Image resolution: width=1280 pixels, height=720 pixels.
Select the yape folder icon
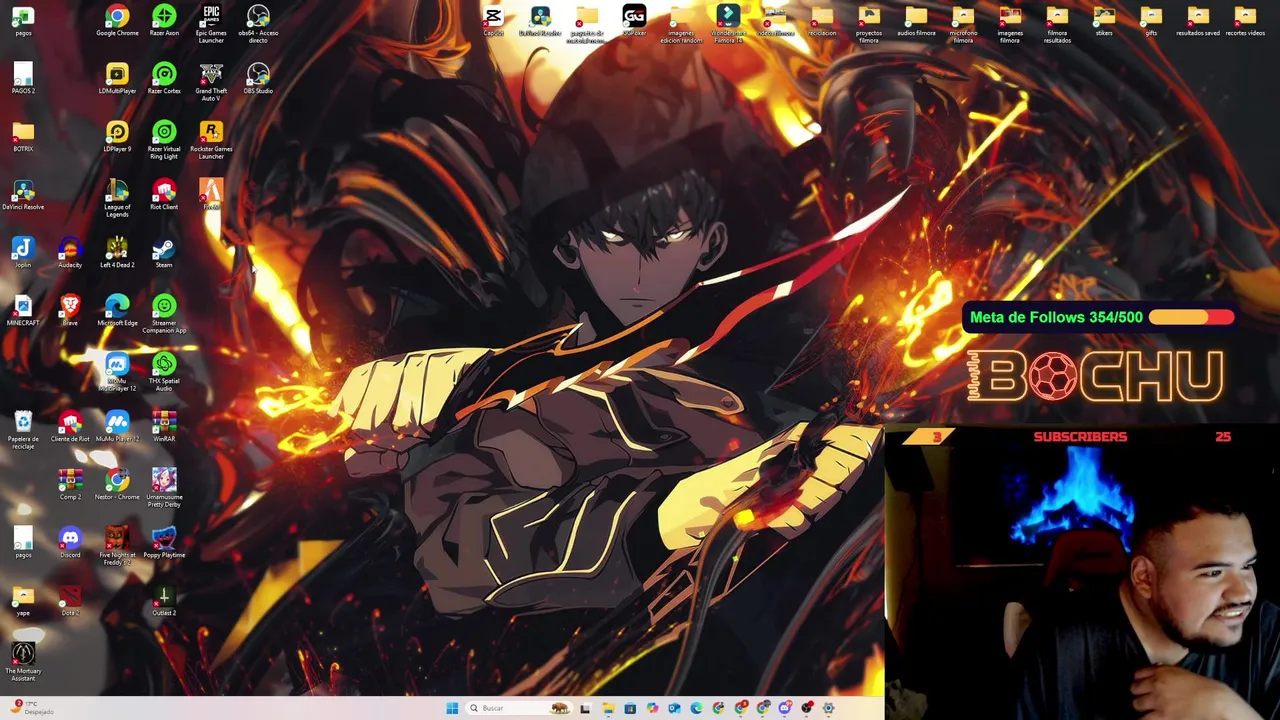click(x=23, y=601)
